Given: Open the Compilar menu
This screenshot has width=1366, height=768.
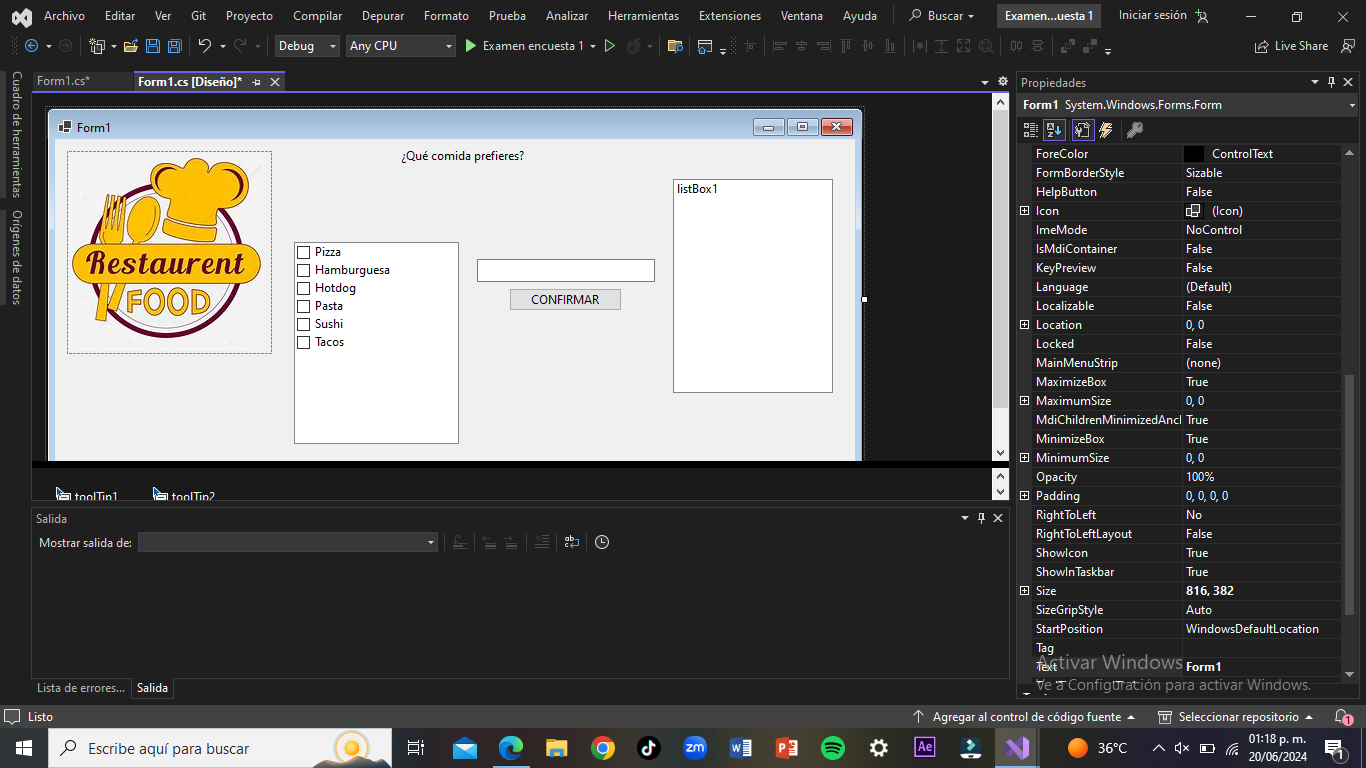Looking at the screenshot, I should (317, 16).
